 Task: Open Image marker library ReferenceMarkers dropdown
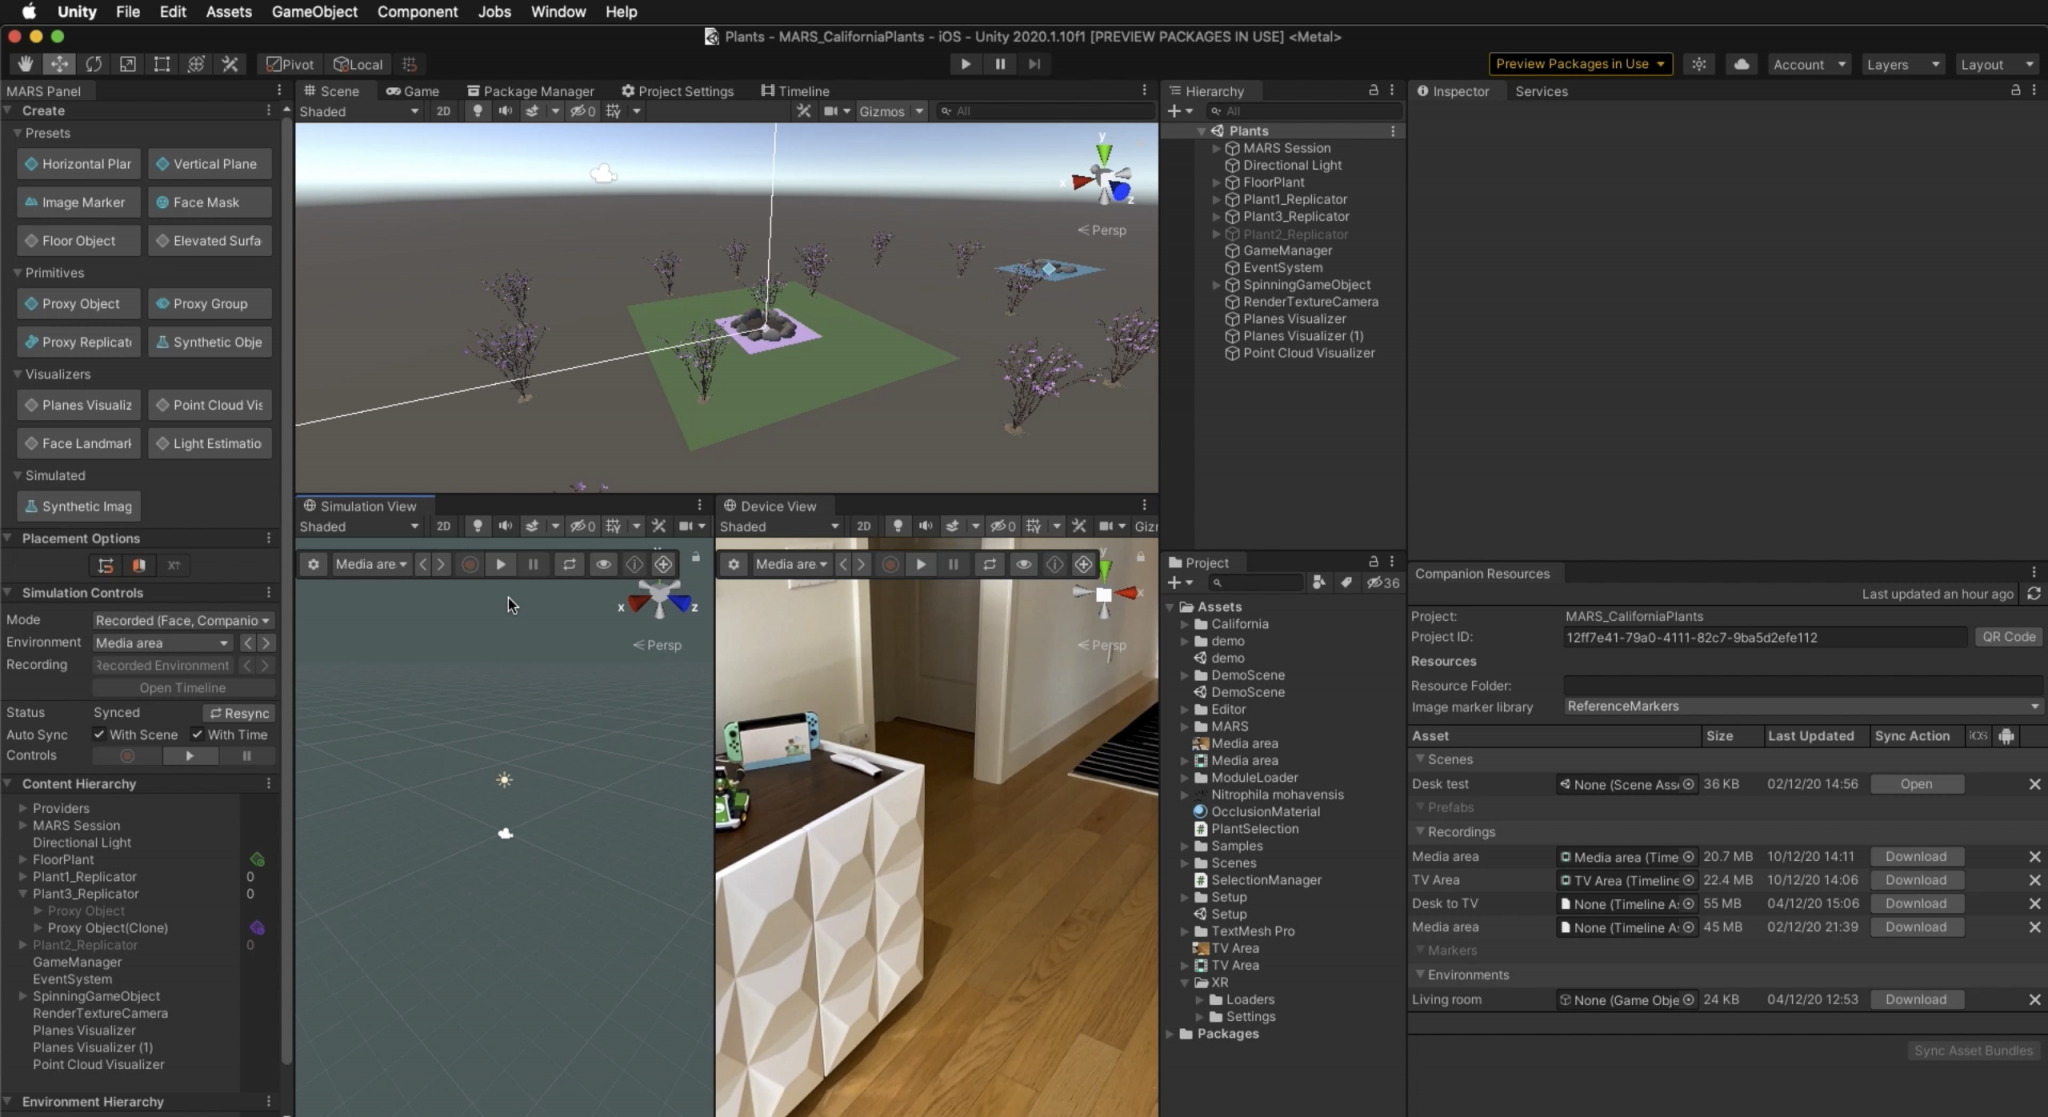coord(1802,707)
